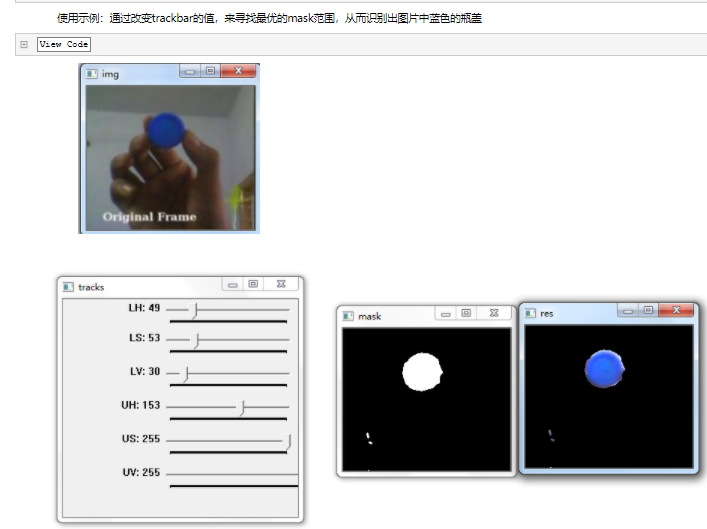Maximize the tracks window
Image resolution: width=707 pixels, height=529 pixels.
pos(253,284)
